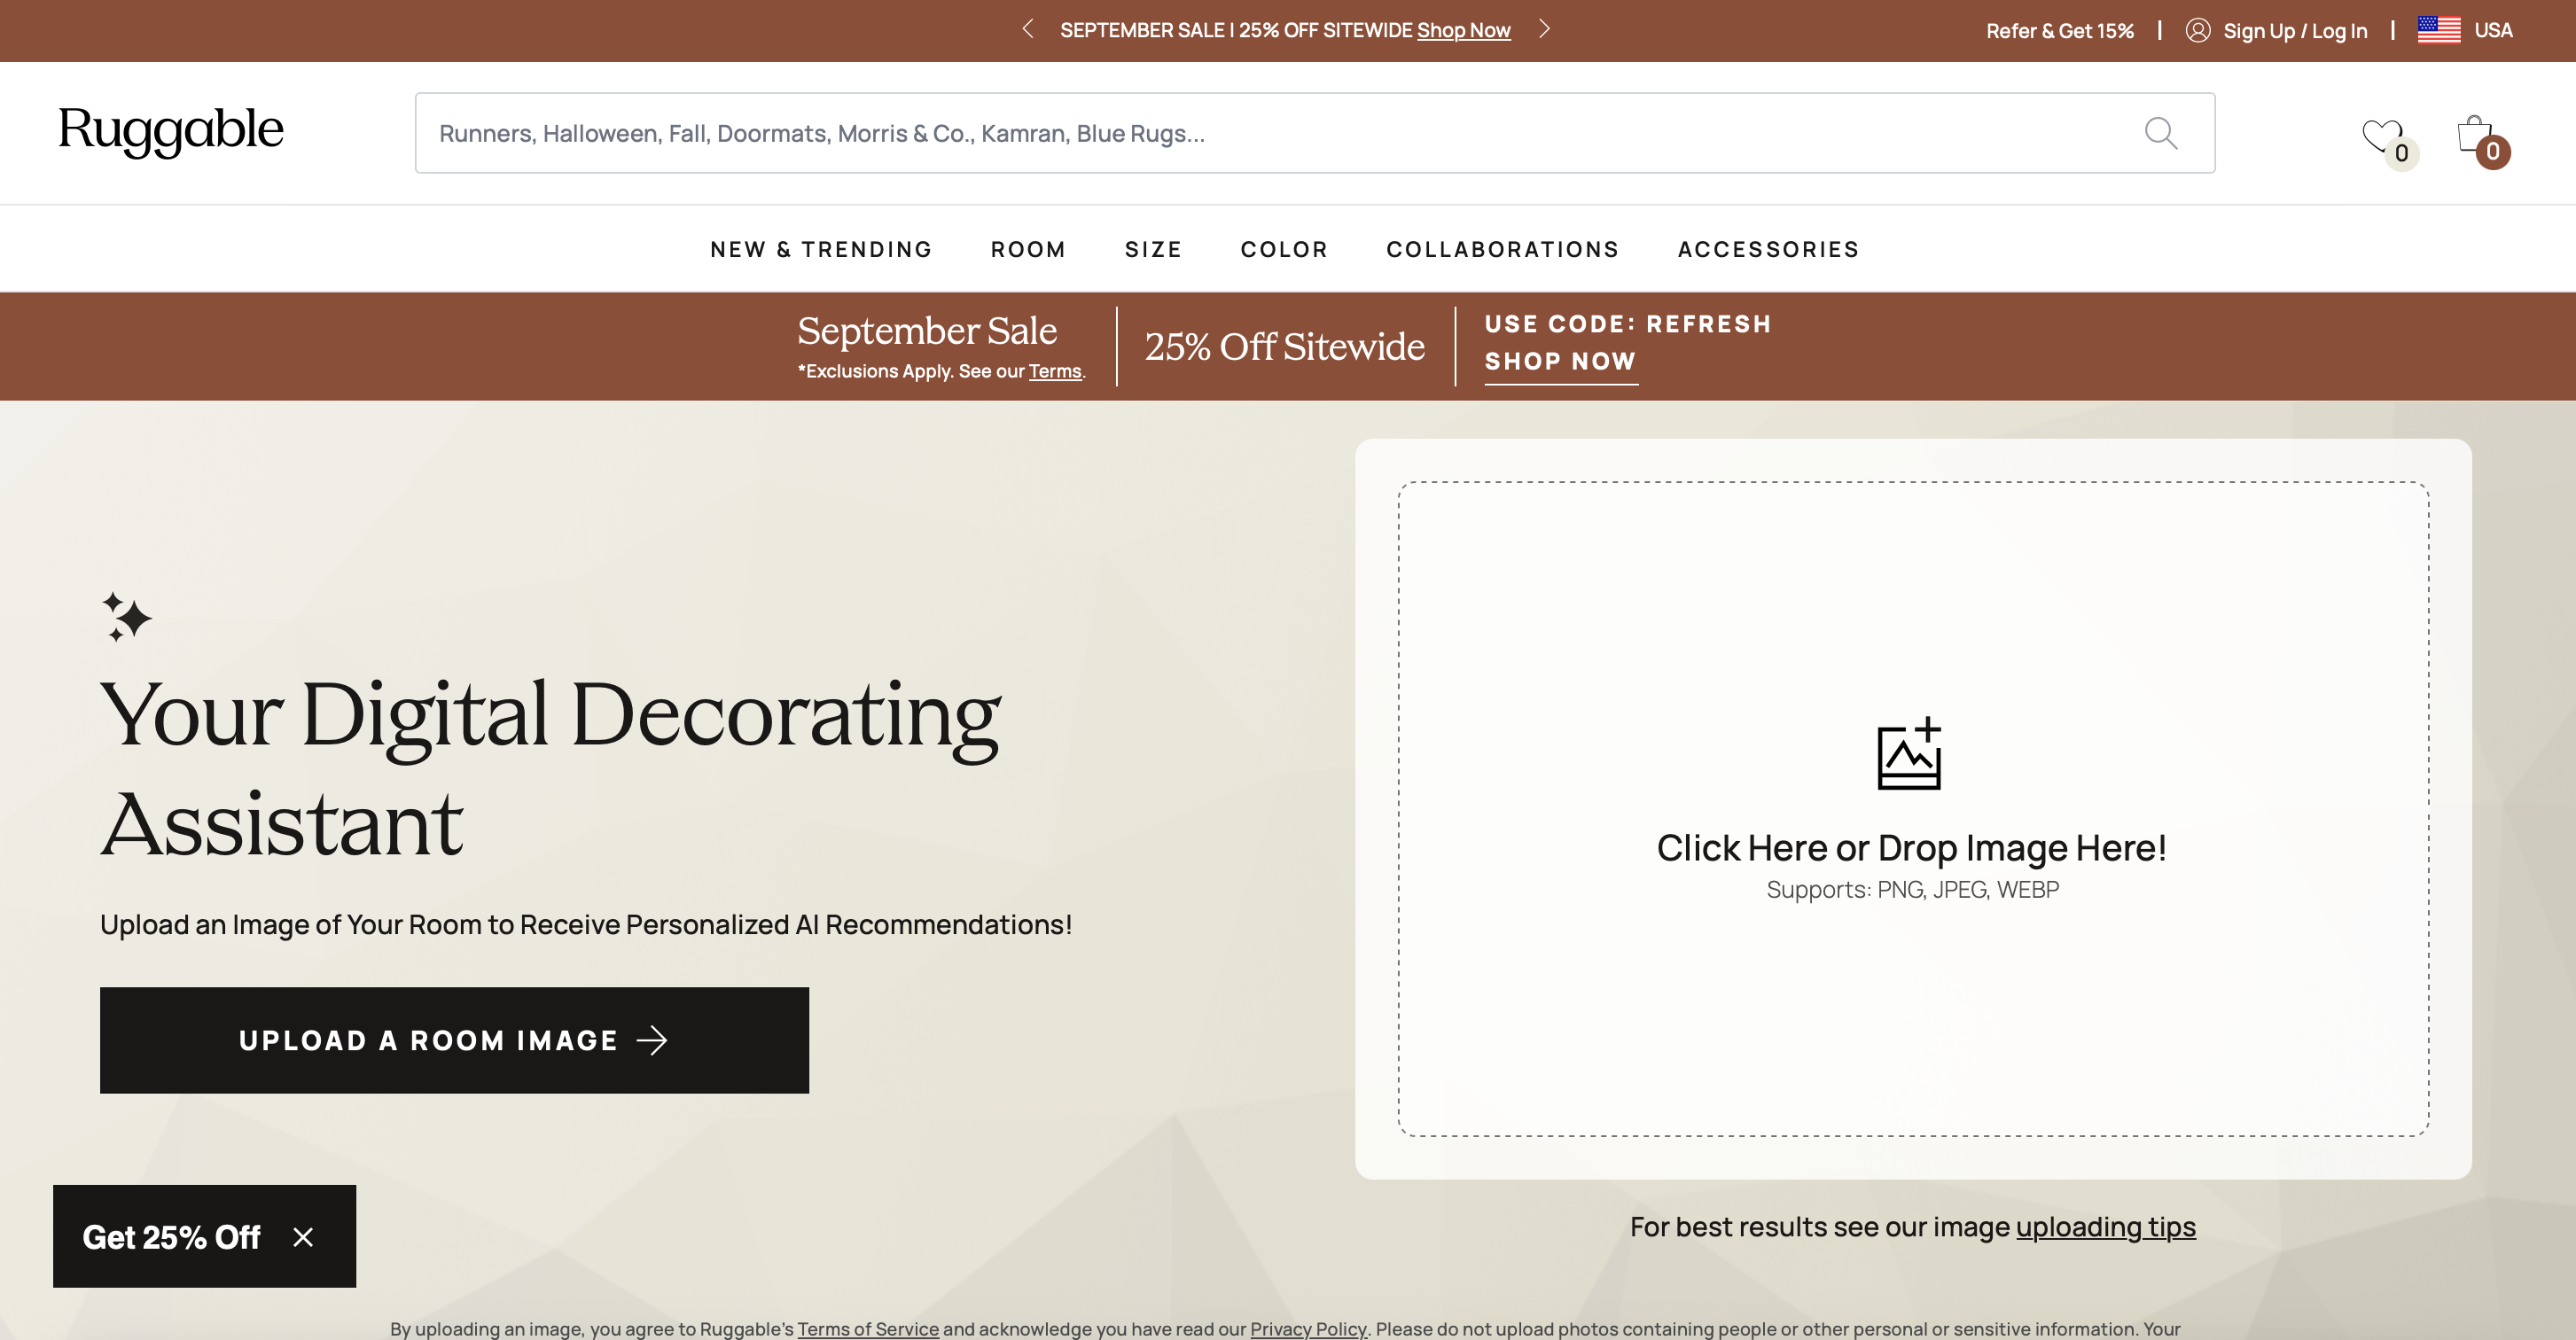Click Shop Now link in top banner
The image size is (2576, 1340).
pyautogui.click(x=1463, y=30)
